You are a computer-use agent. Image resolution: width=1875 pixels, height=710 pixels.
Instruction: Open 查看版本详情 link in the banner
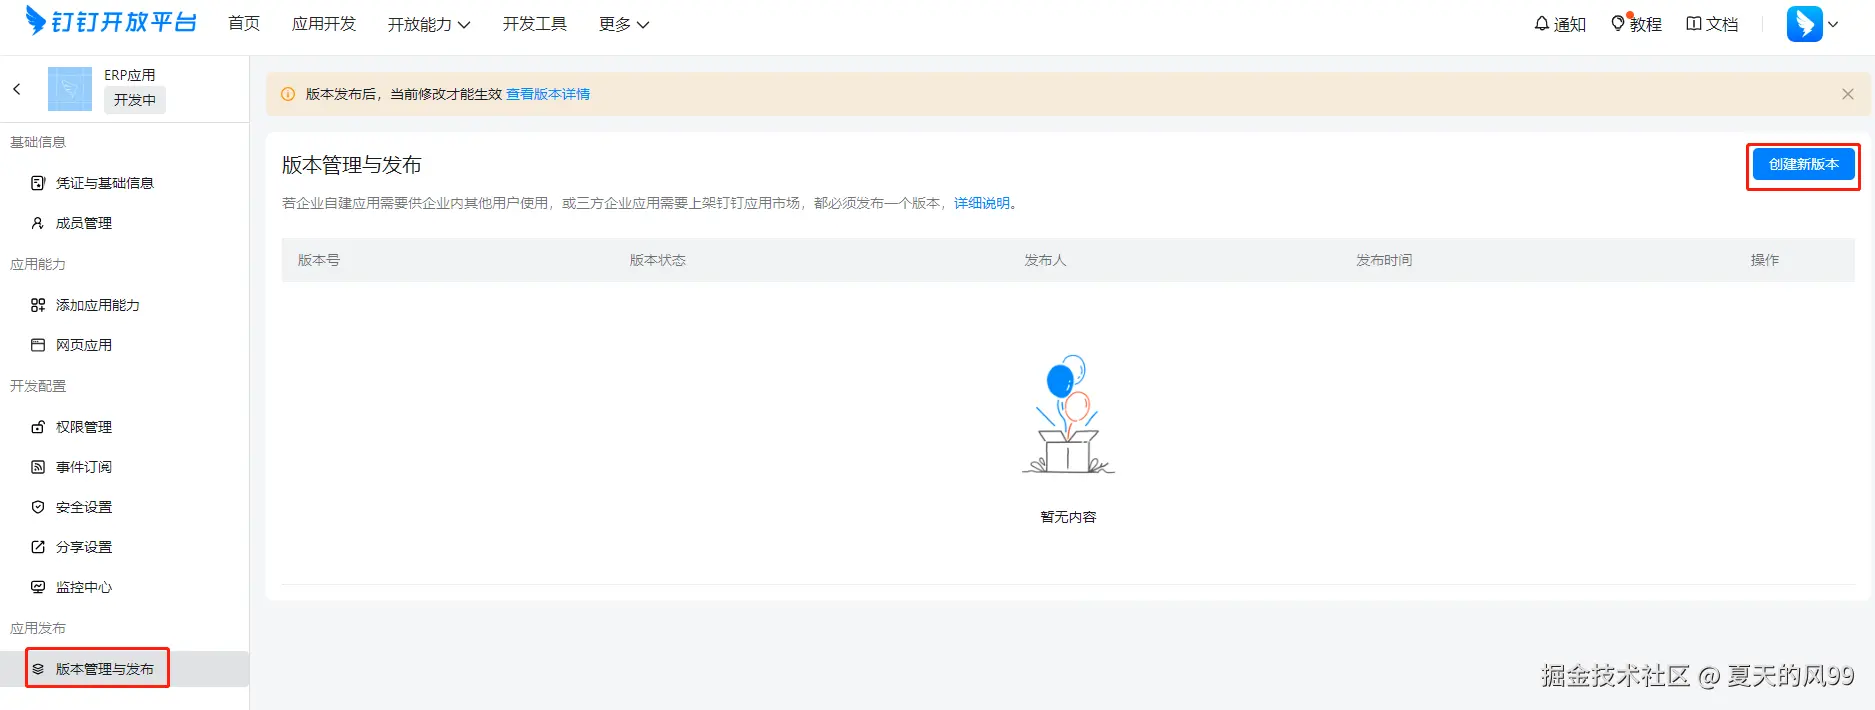(x=548, y=94)
